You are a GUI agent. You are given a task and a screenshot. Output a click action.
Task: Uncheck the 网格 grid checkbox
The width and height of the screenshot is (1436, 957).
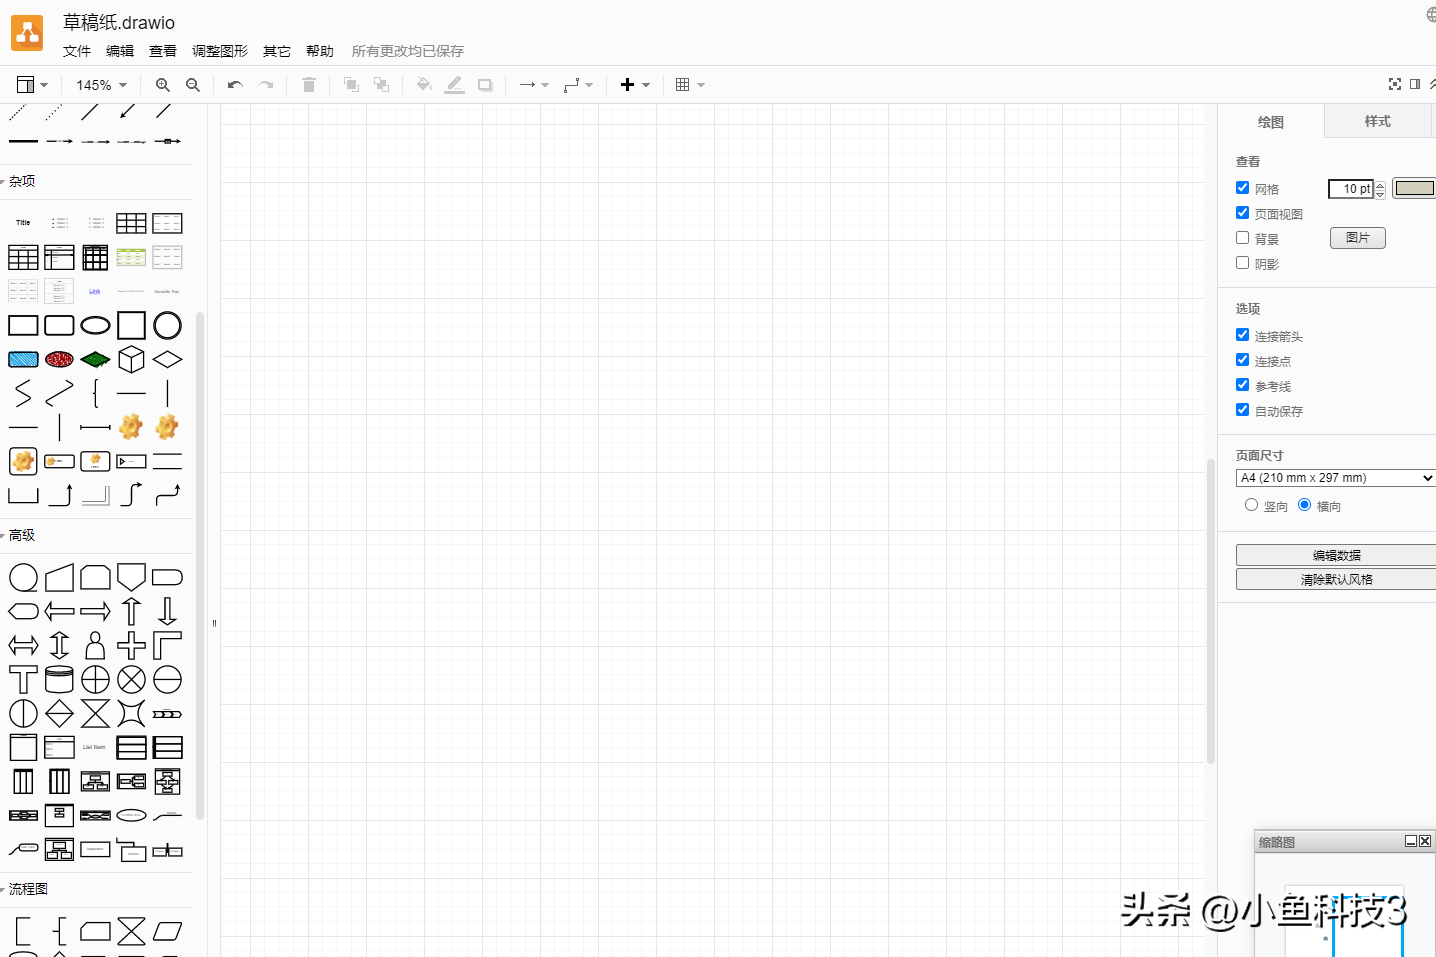[x=1242, y=187]
